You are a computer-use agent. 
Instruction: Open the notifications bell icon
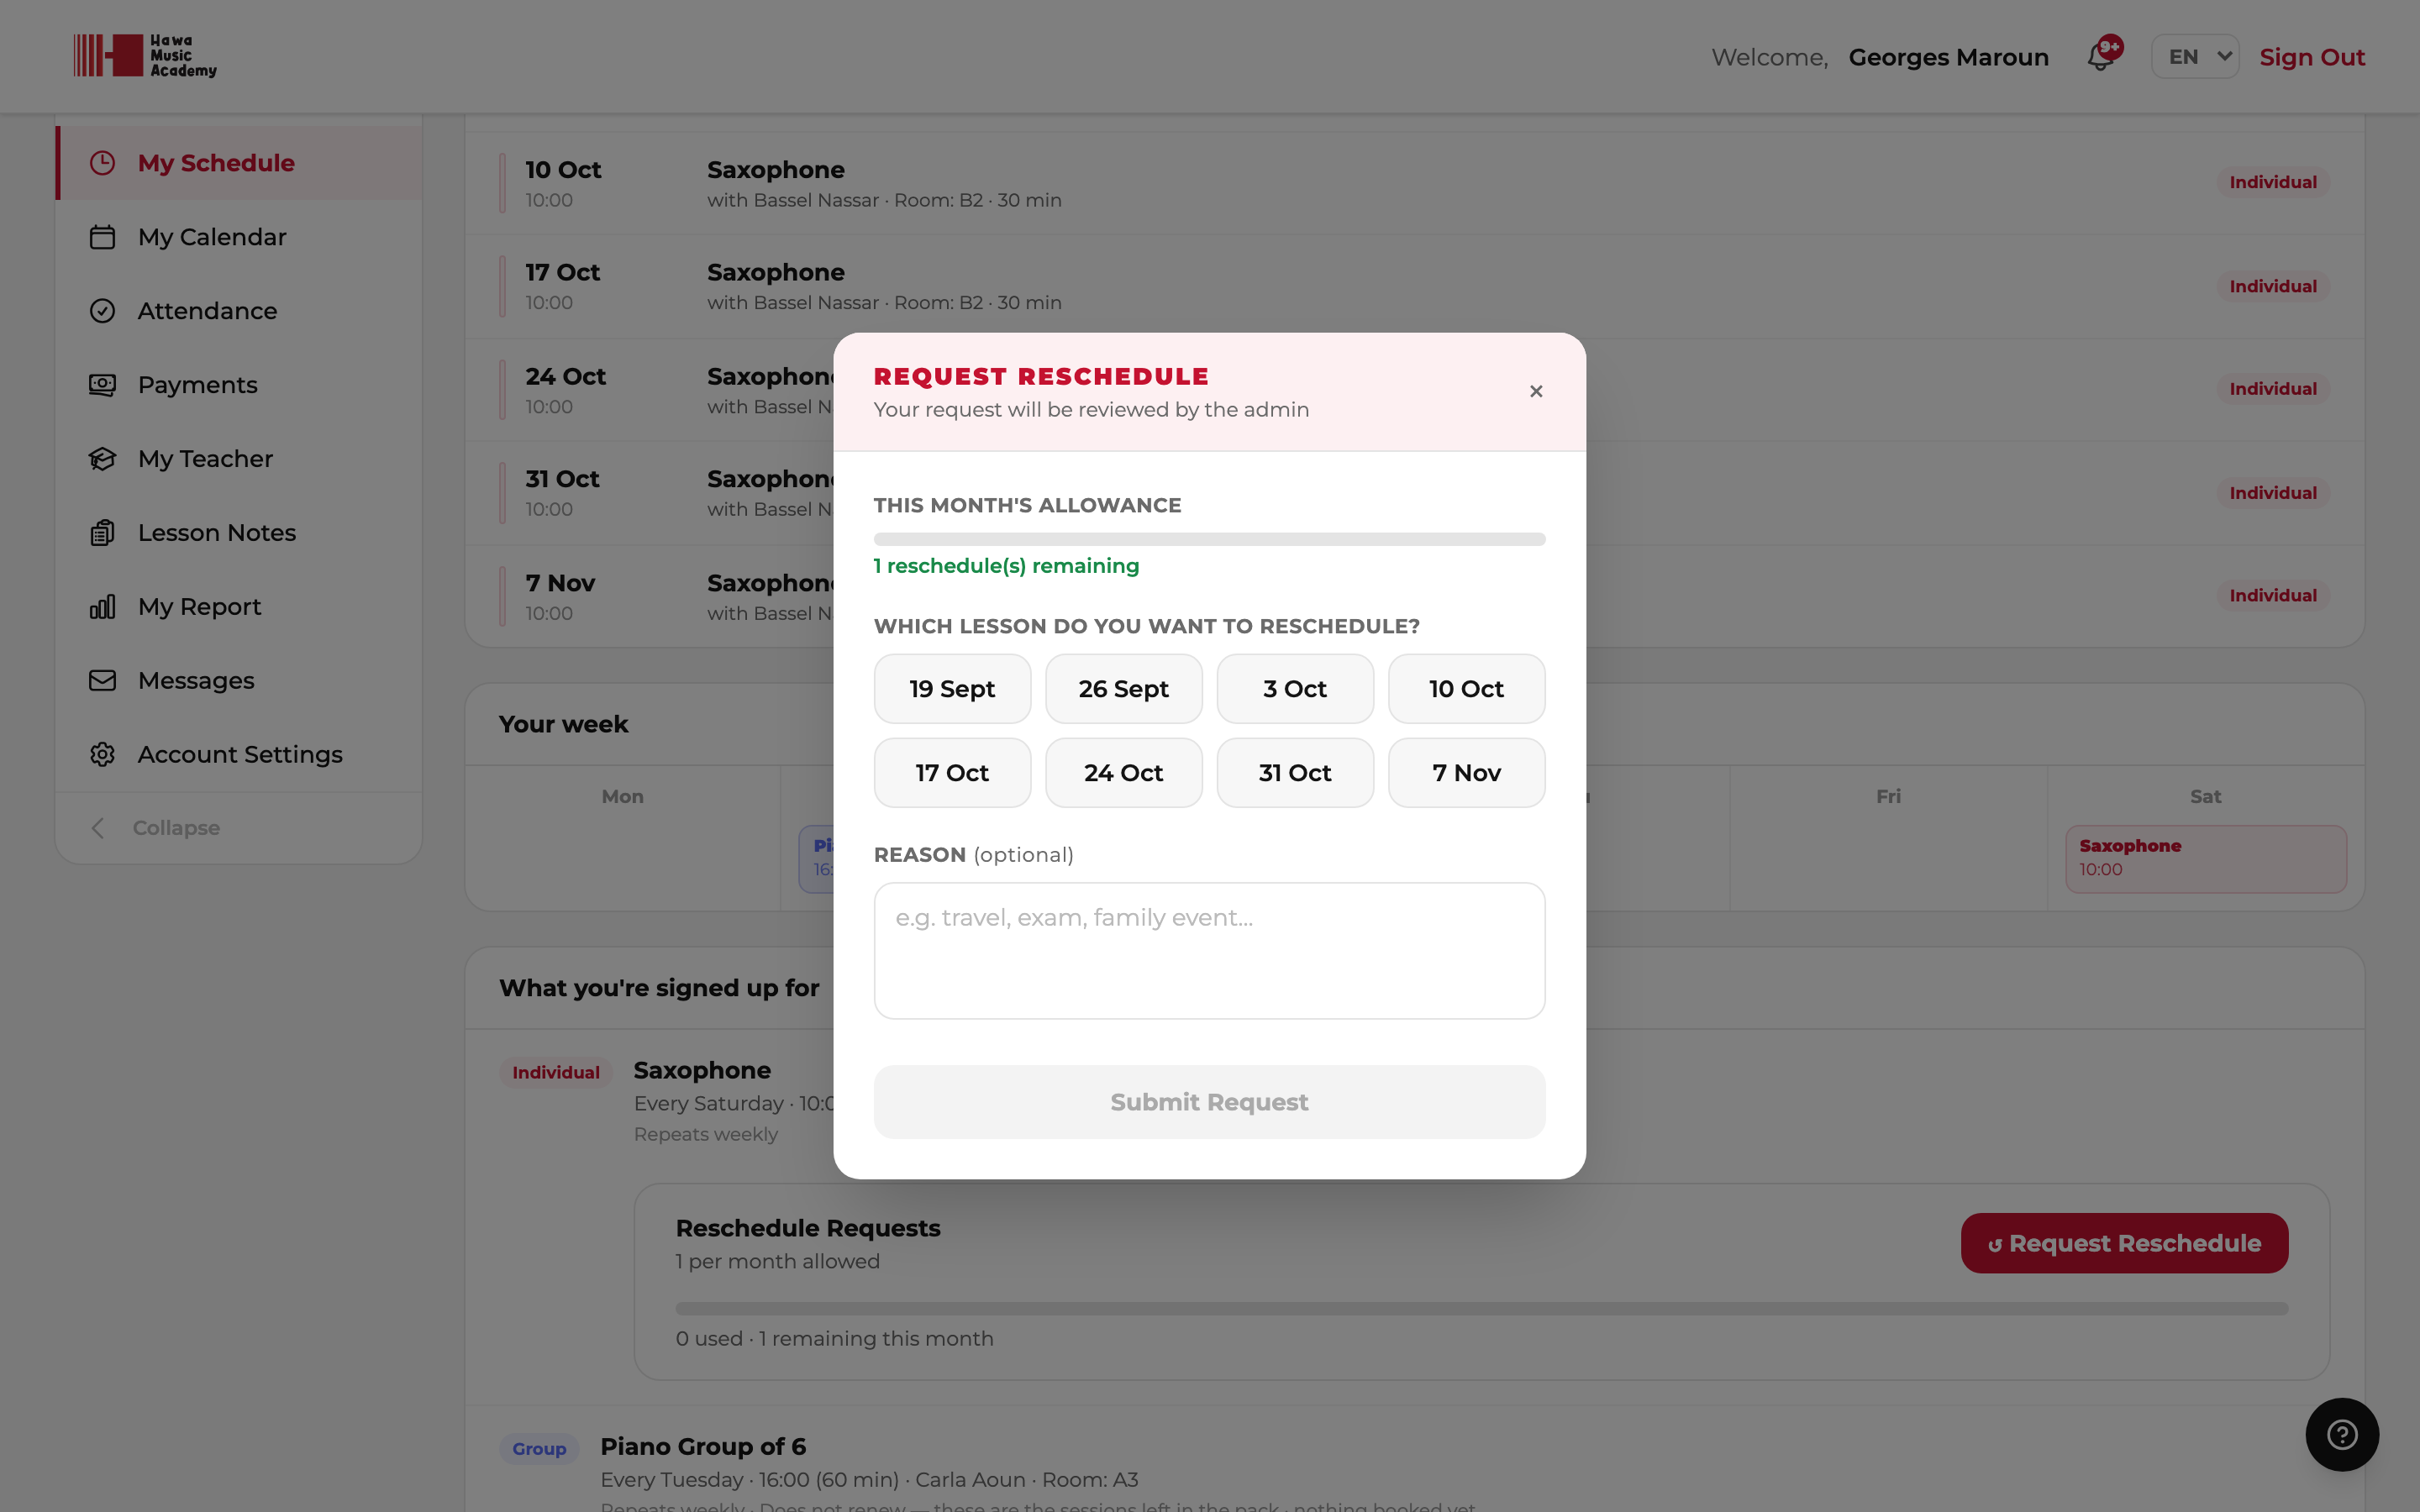[x=2101, y=56]
